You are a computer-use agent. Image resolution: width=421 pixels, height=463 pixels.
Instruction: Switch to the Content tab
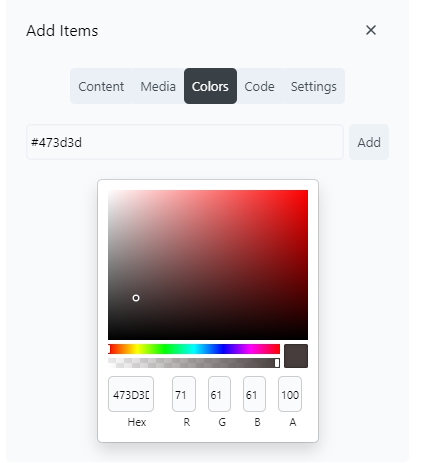coord(101,86)
